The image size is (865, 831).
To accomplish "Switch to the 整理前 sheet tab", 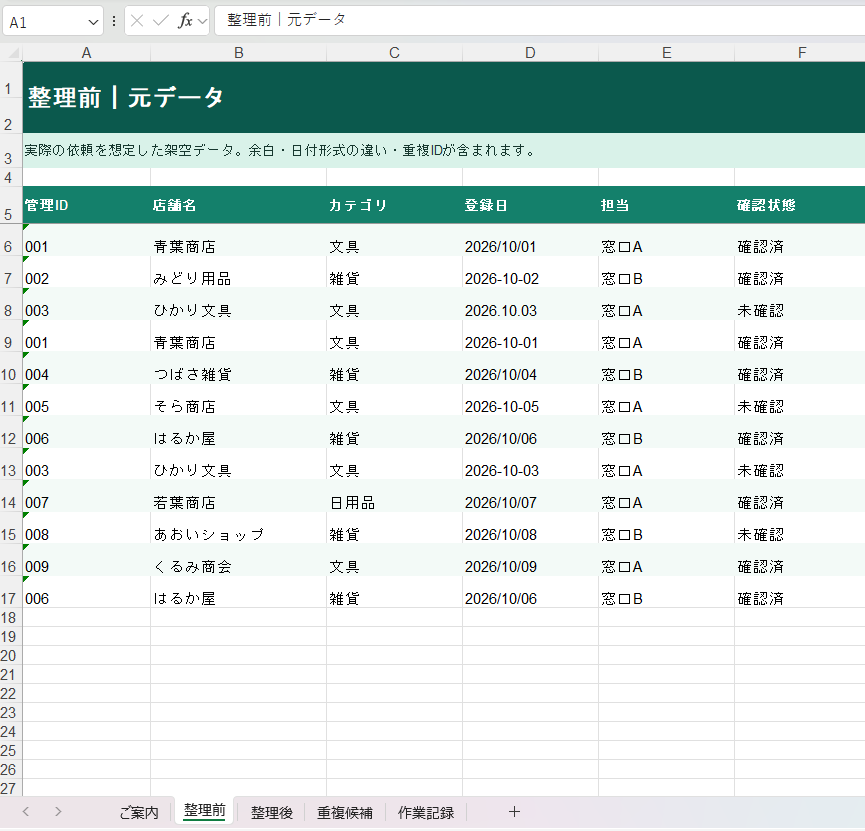I will [x=204, y=811].
